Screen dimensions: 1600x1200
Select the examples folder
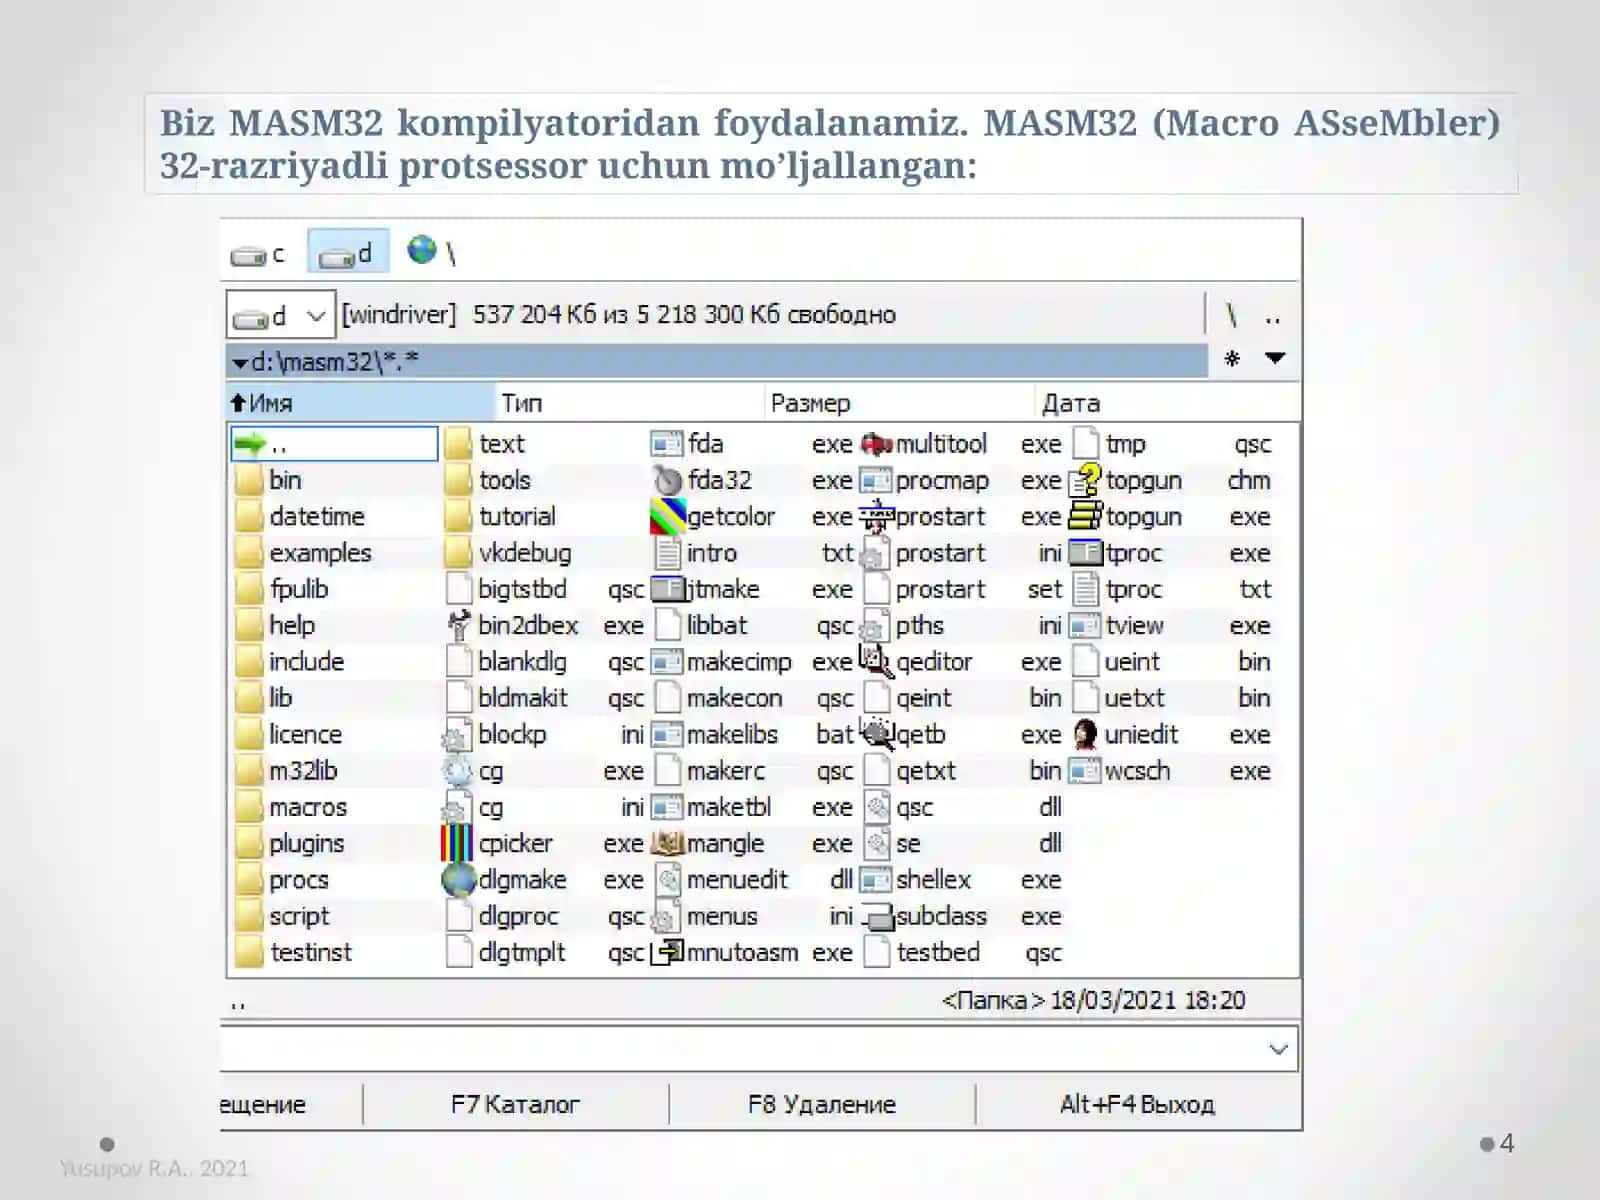coord(304,553)
